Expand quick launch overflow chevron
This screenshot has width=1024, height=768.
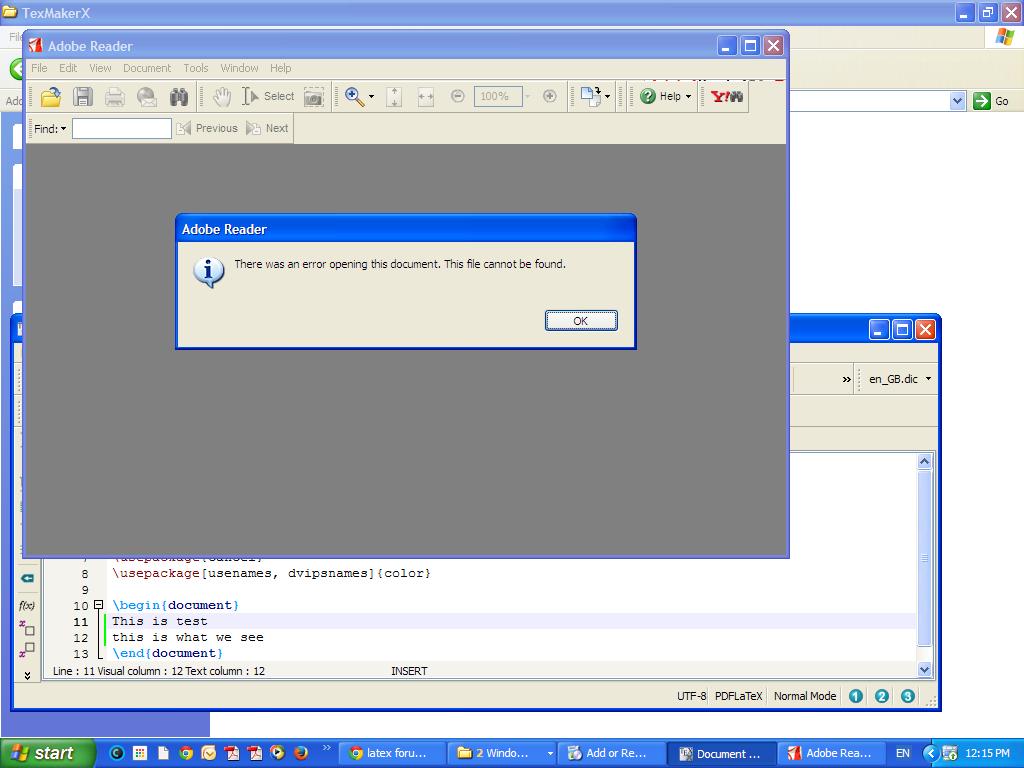coord(327,748)
